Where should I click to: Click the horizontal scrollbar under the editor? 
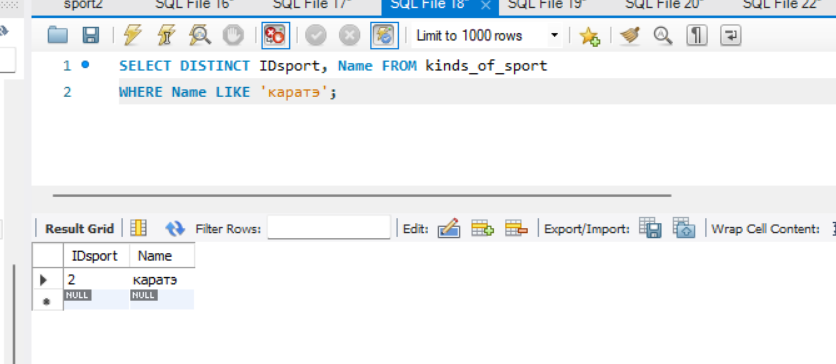[361, 195]
